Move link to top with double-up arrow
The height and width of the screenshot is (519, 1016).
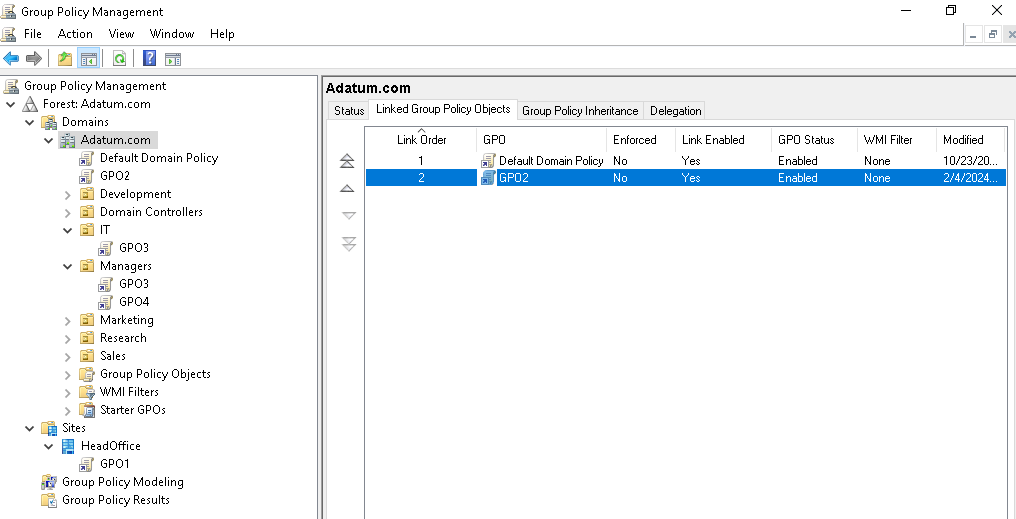(348, 161)
